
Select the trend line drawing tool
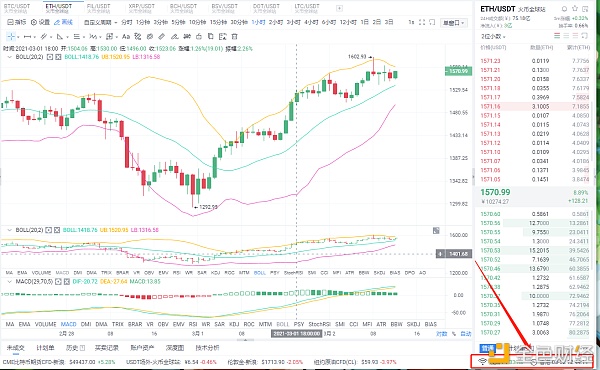[28, 37]
